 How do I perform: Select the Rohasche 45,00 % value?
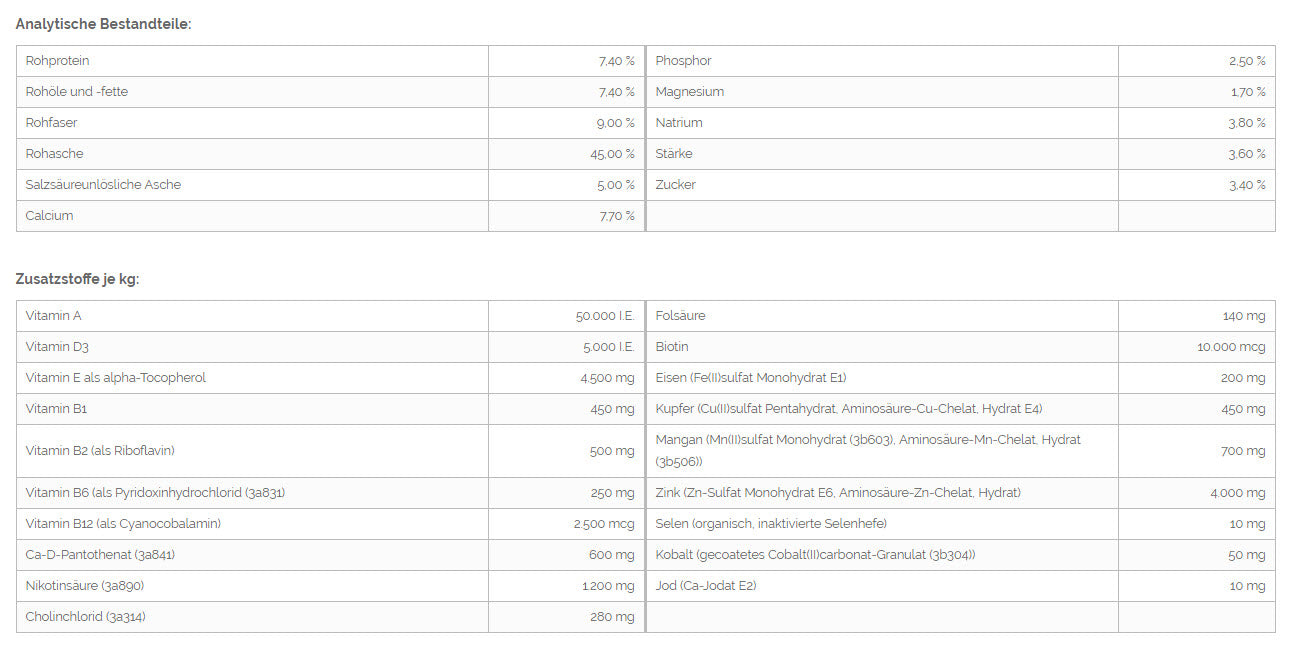[612, 154]
